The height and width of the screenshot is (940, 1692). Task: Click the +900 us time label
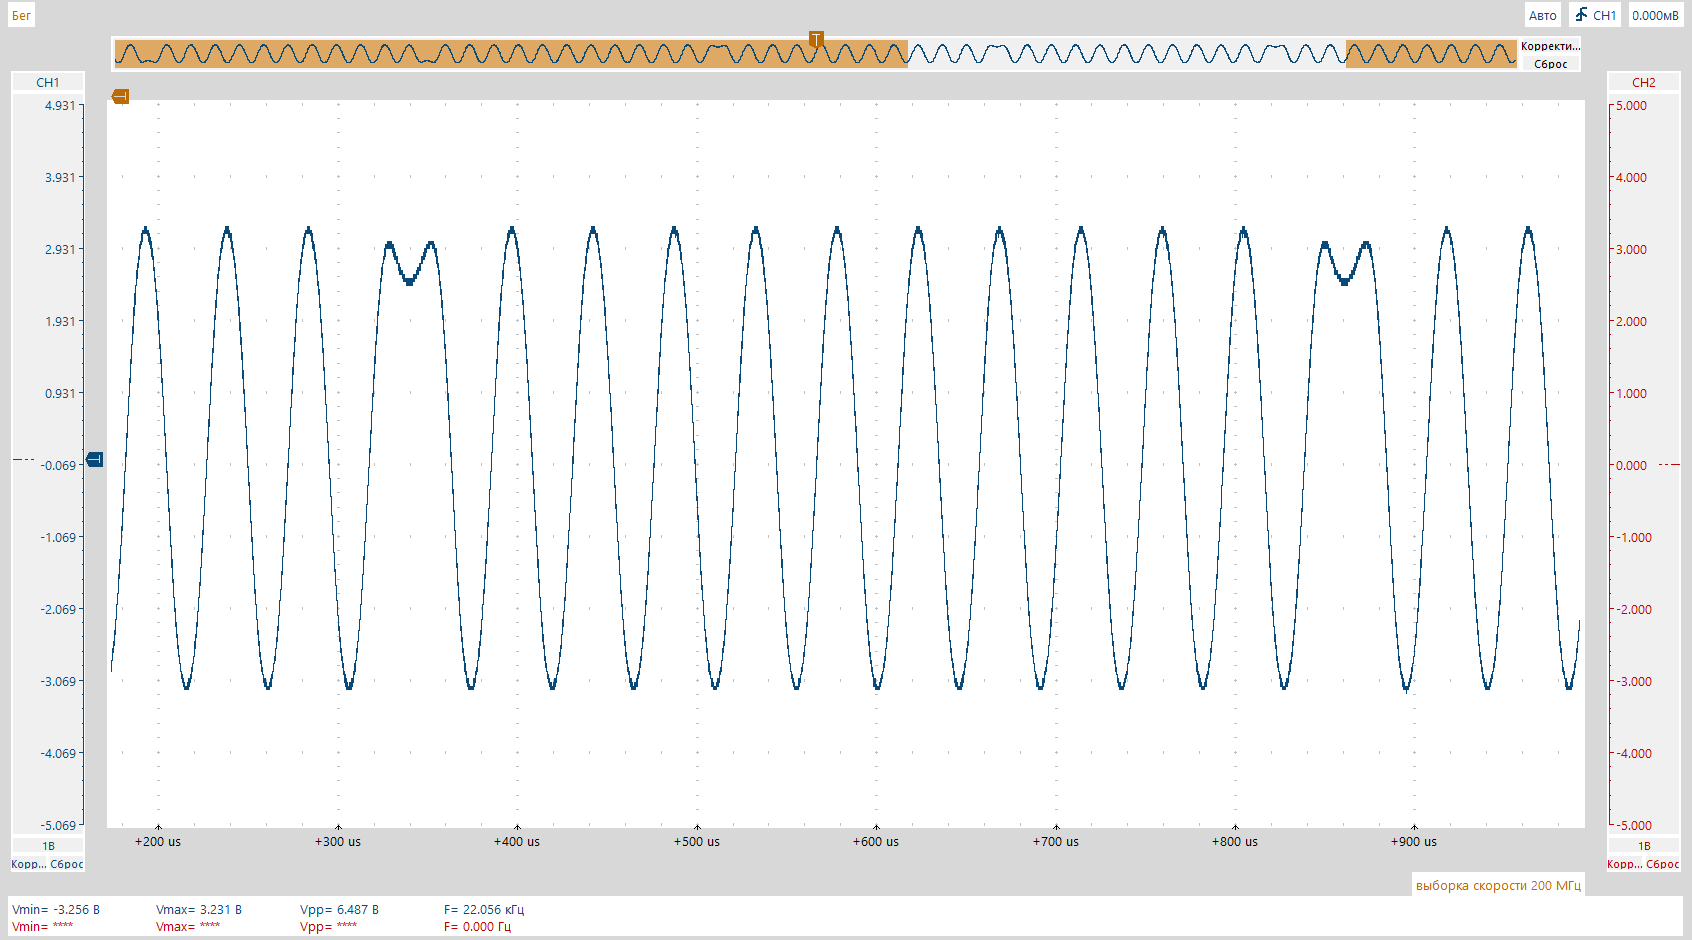(1414, 842)
